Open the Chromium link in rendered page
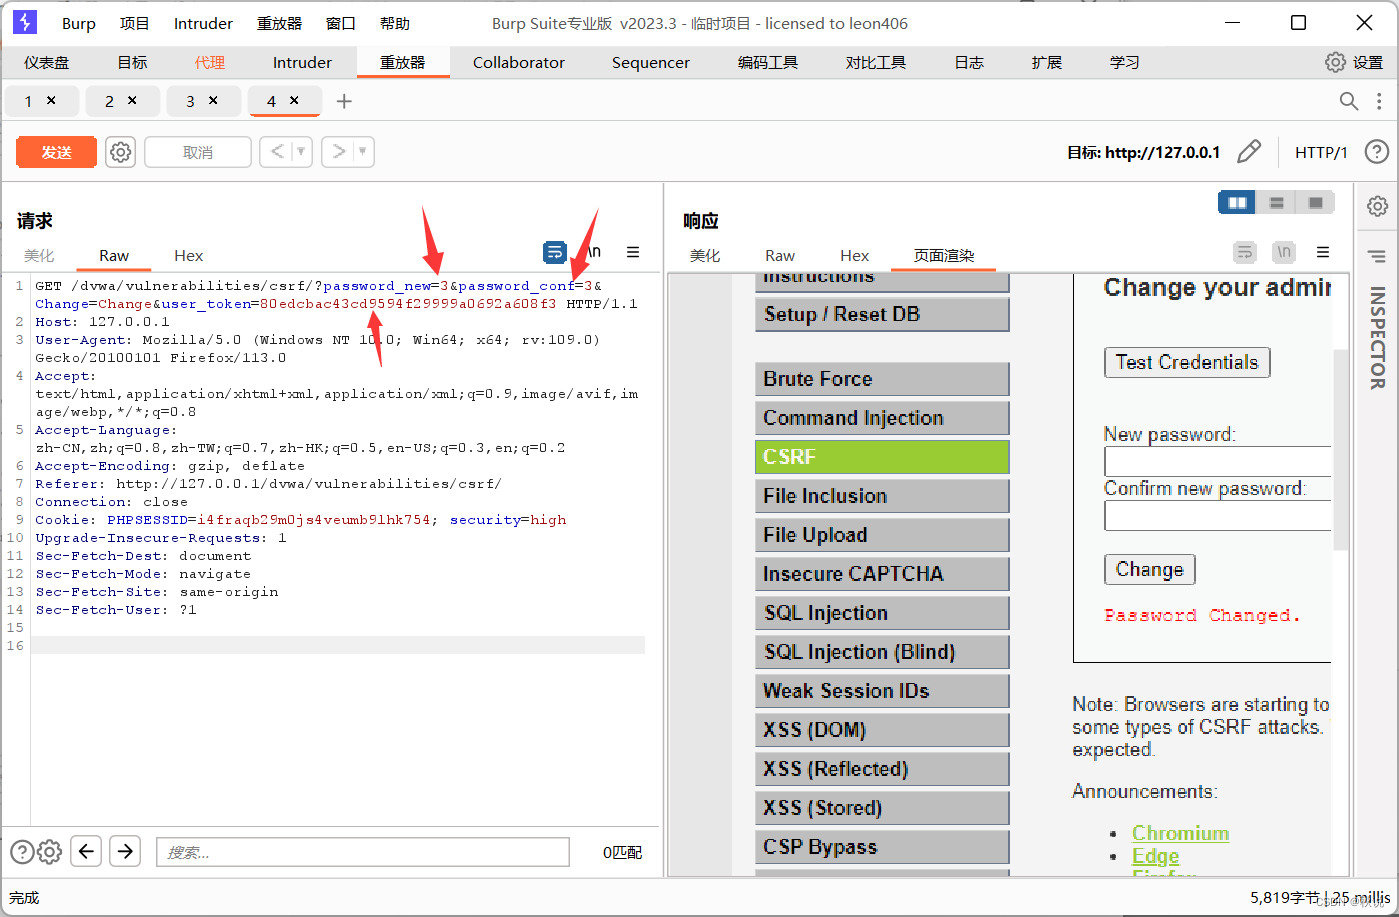 pos(1180,833)
